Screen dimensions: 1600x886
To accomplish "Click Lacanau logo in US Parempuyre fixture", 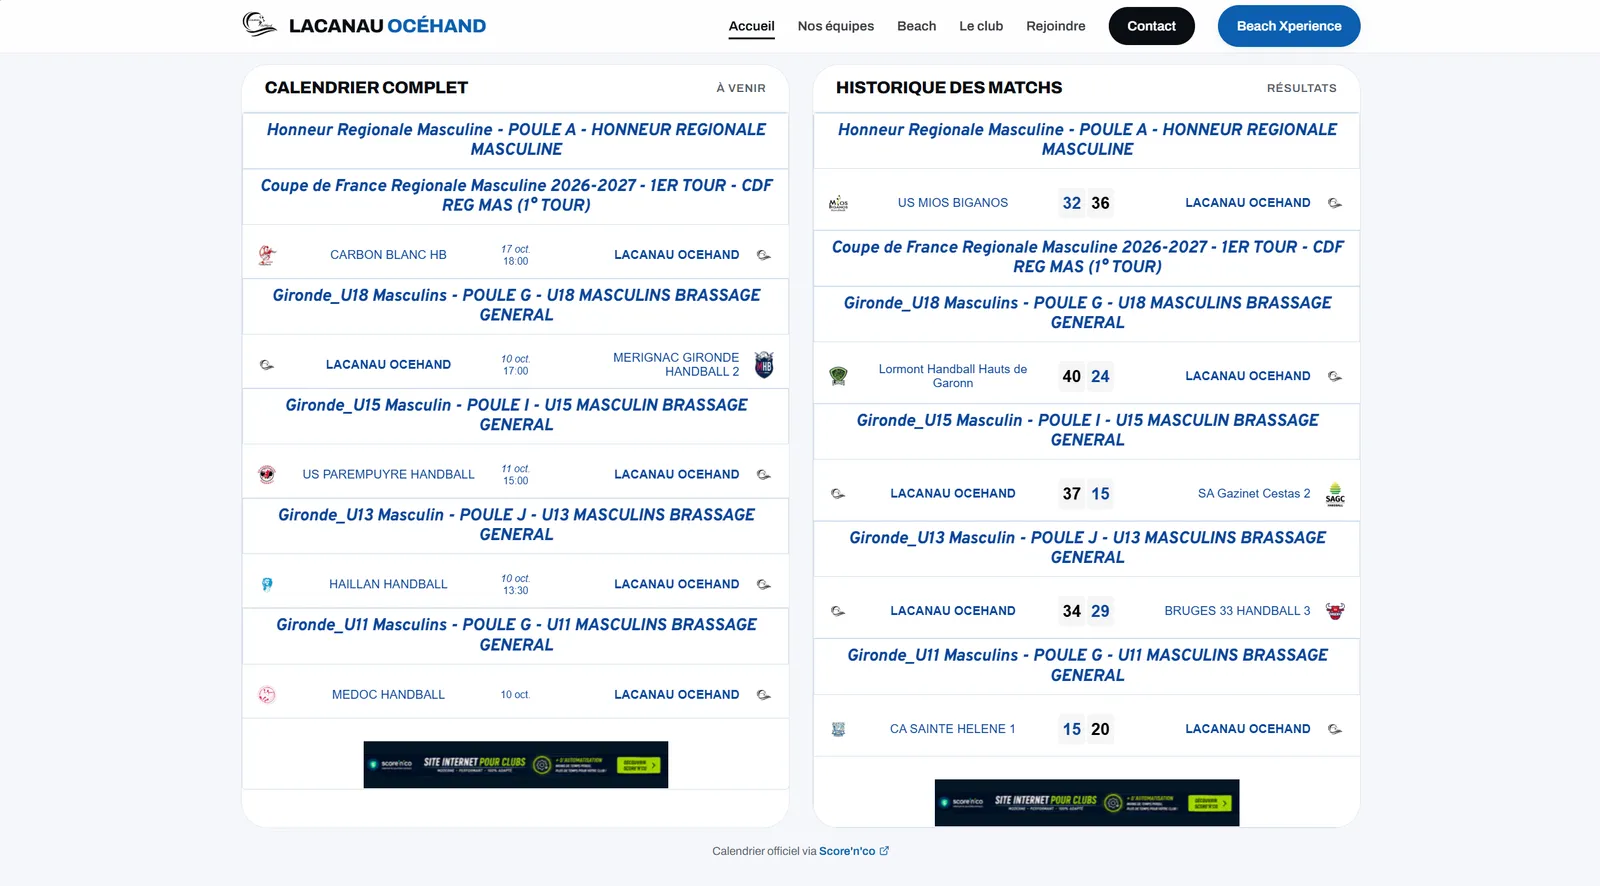I will 764,475.
